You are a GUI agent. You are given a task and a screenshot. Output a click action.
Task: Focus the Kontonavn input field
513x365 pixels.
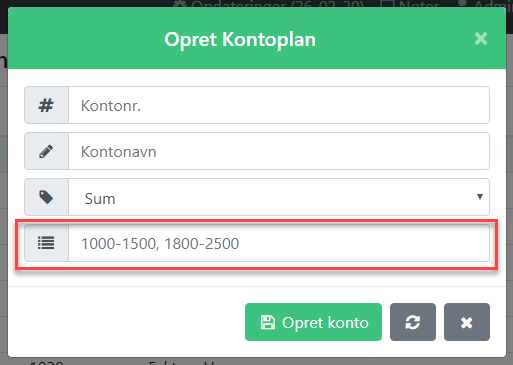279,151
